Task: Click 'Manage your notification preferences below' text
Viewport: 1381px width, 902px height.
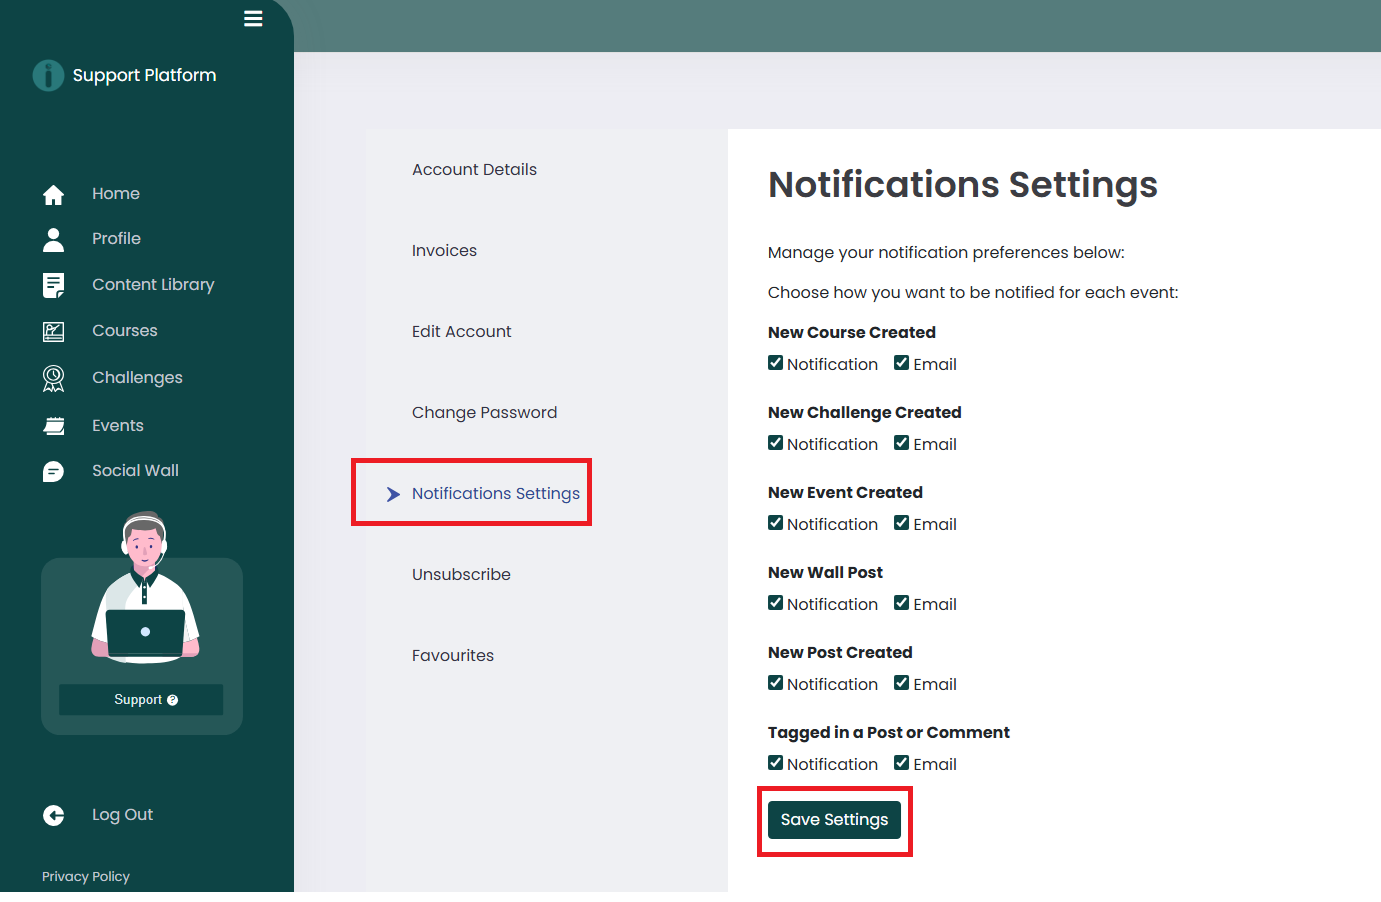Action: (x=946, y=253)
